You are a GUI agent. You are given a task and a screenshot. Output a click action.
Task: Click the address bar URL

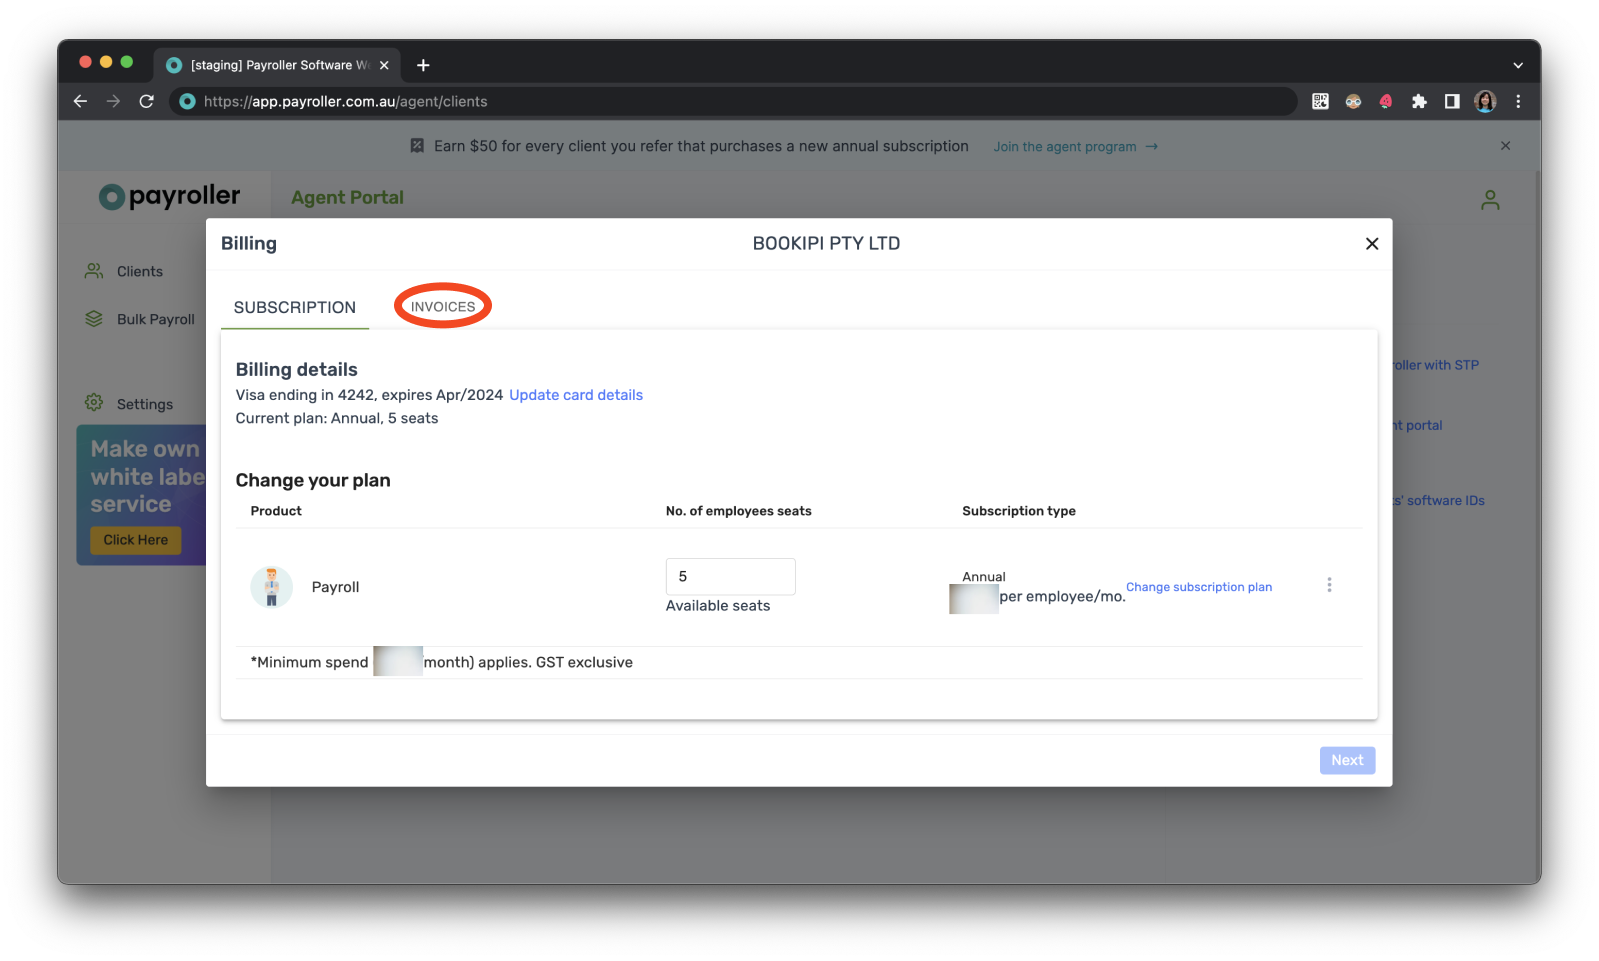345,101
